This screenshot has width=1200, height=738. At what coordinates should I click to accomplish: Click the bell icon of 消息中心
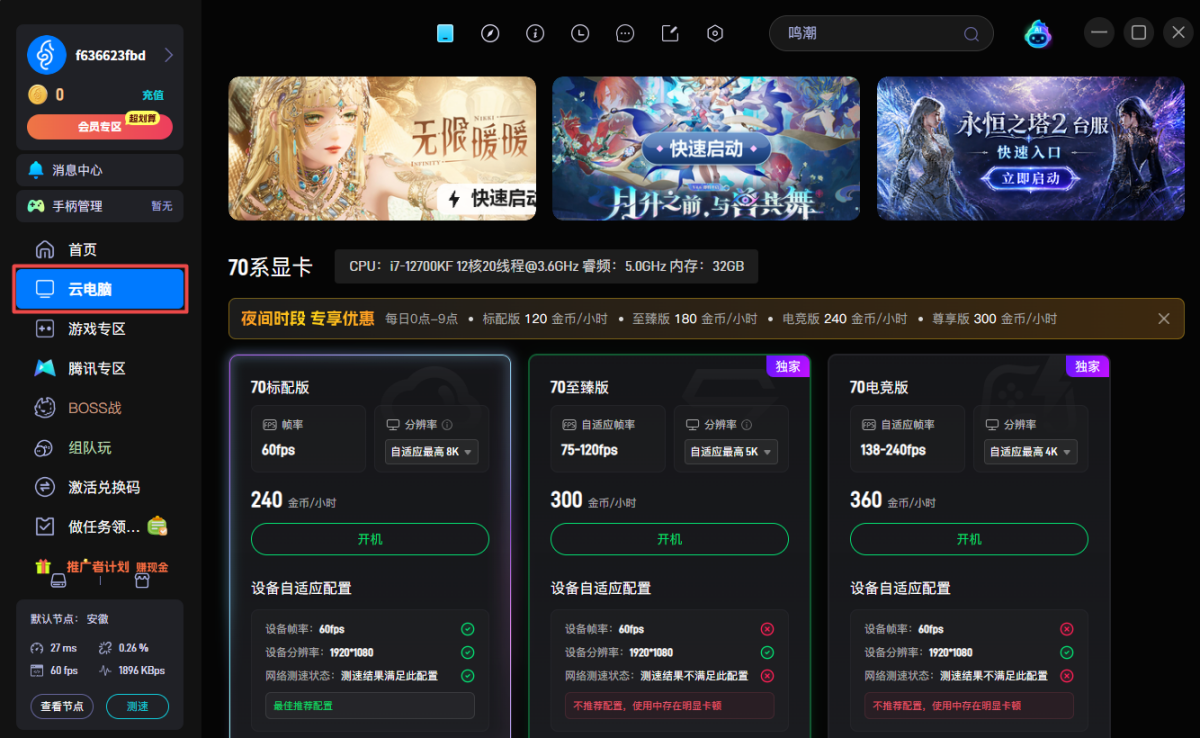(36, 170)
